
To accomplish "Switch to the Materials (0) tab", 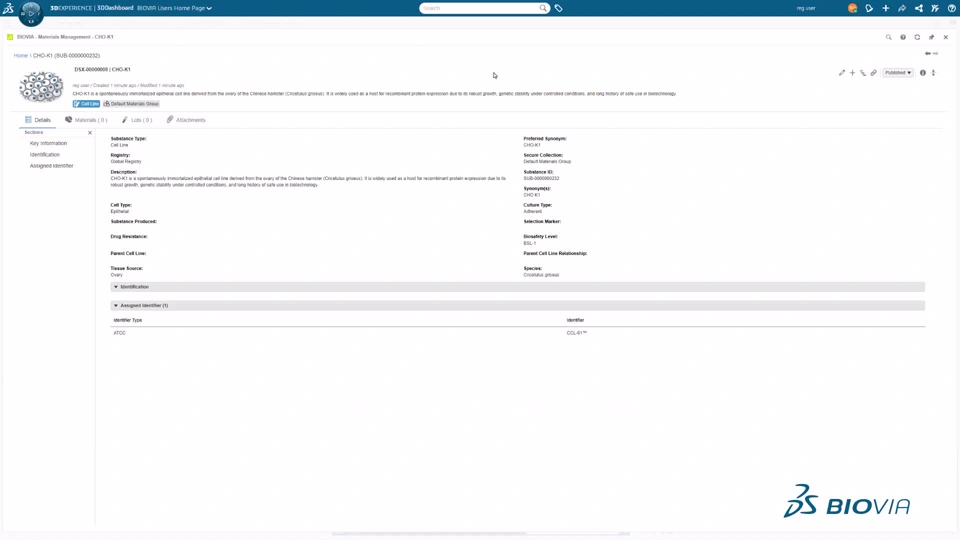I will click(x=86, y=120).
